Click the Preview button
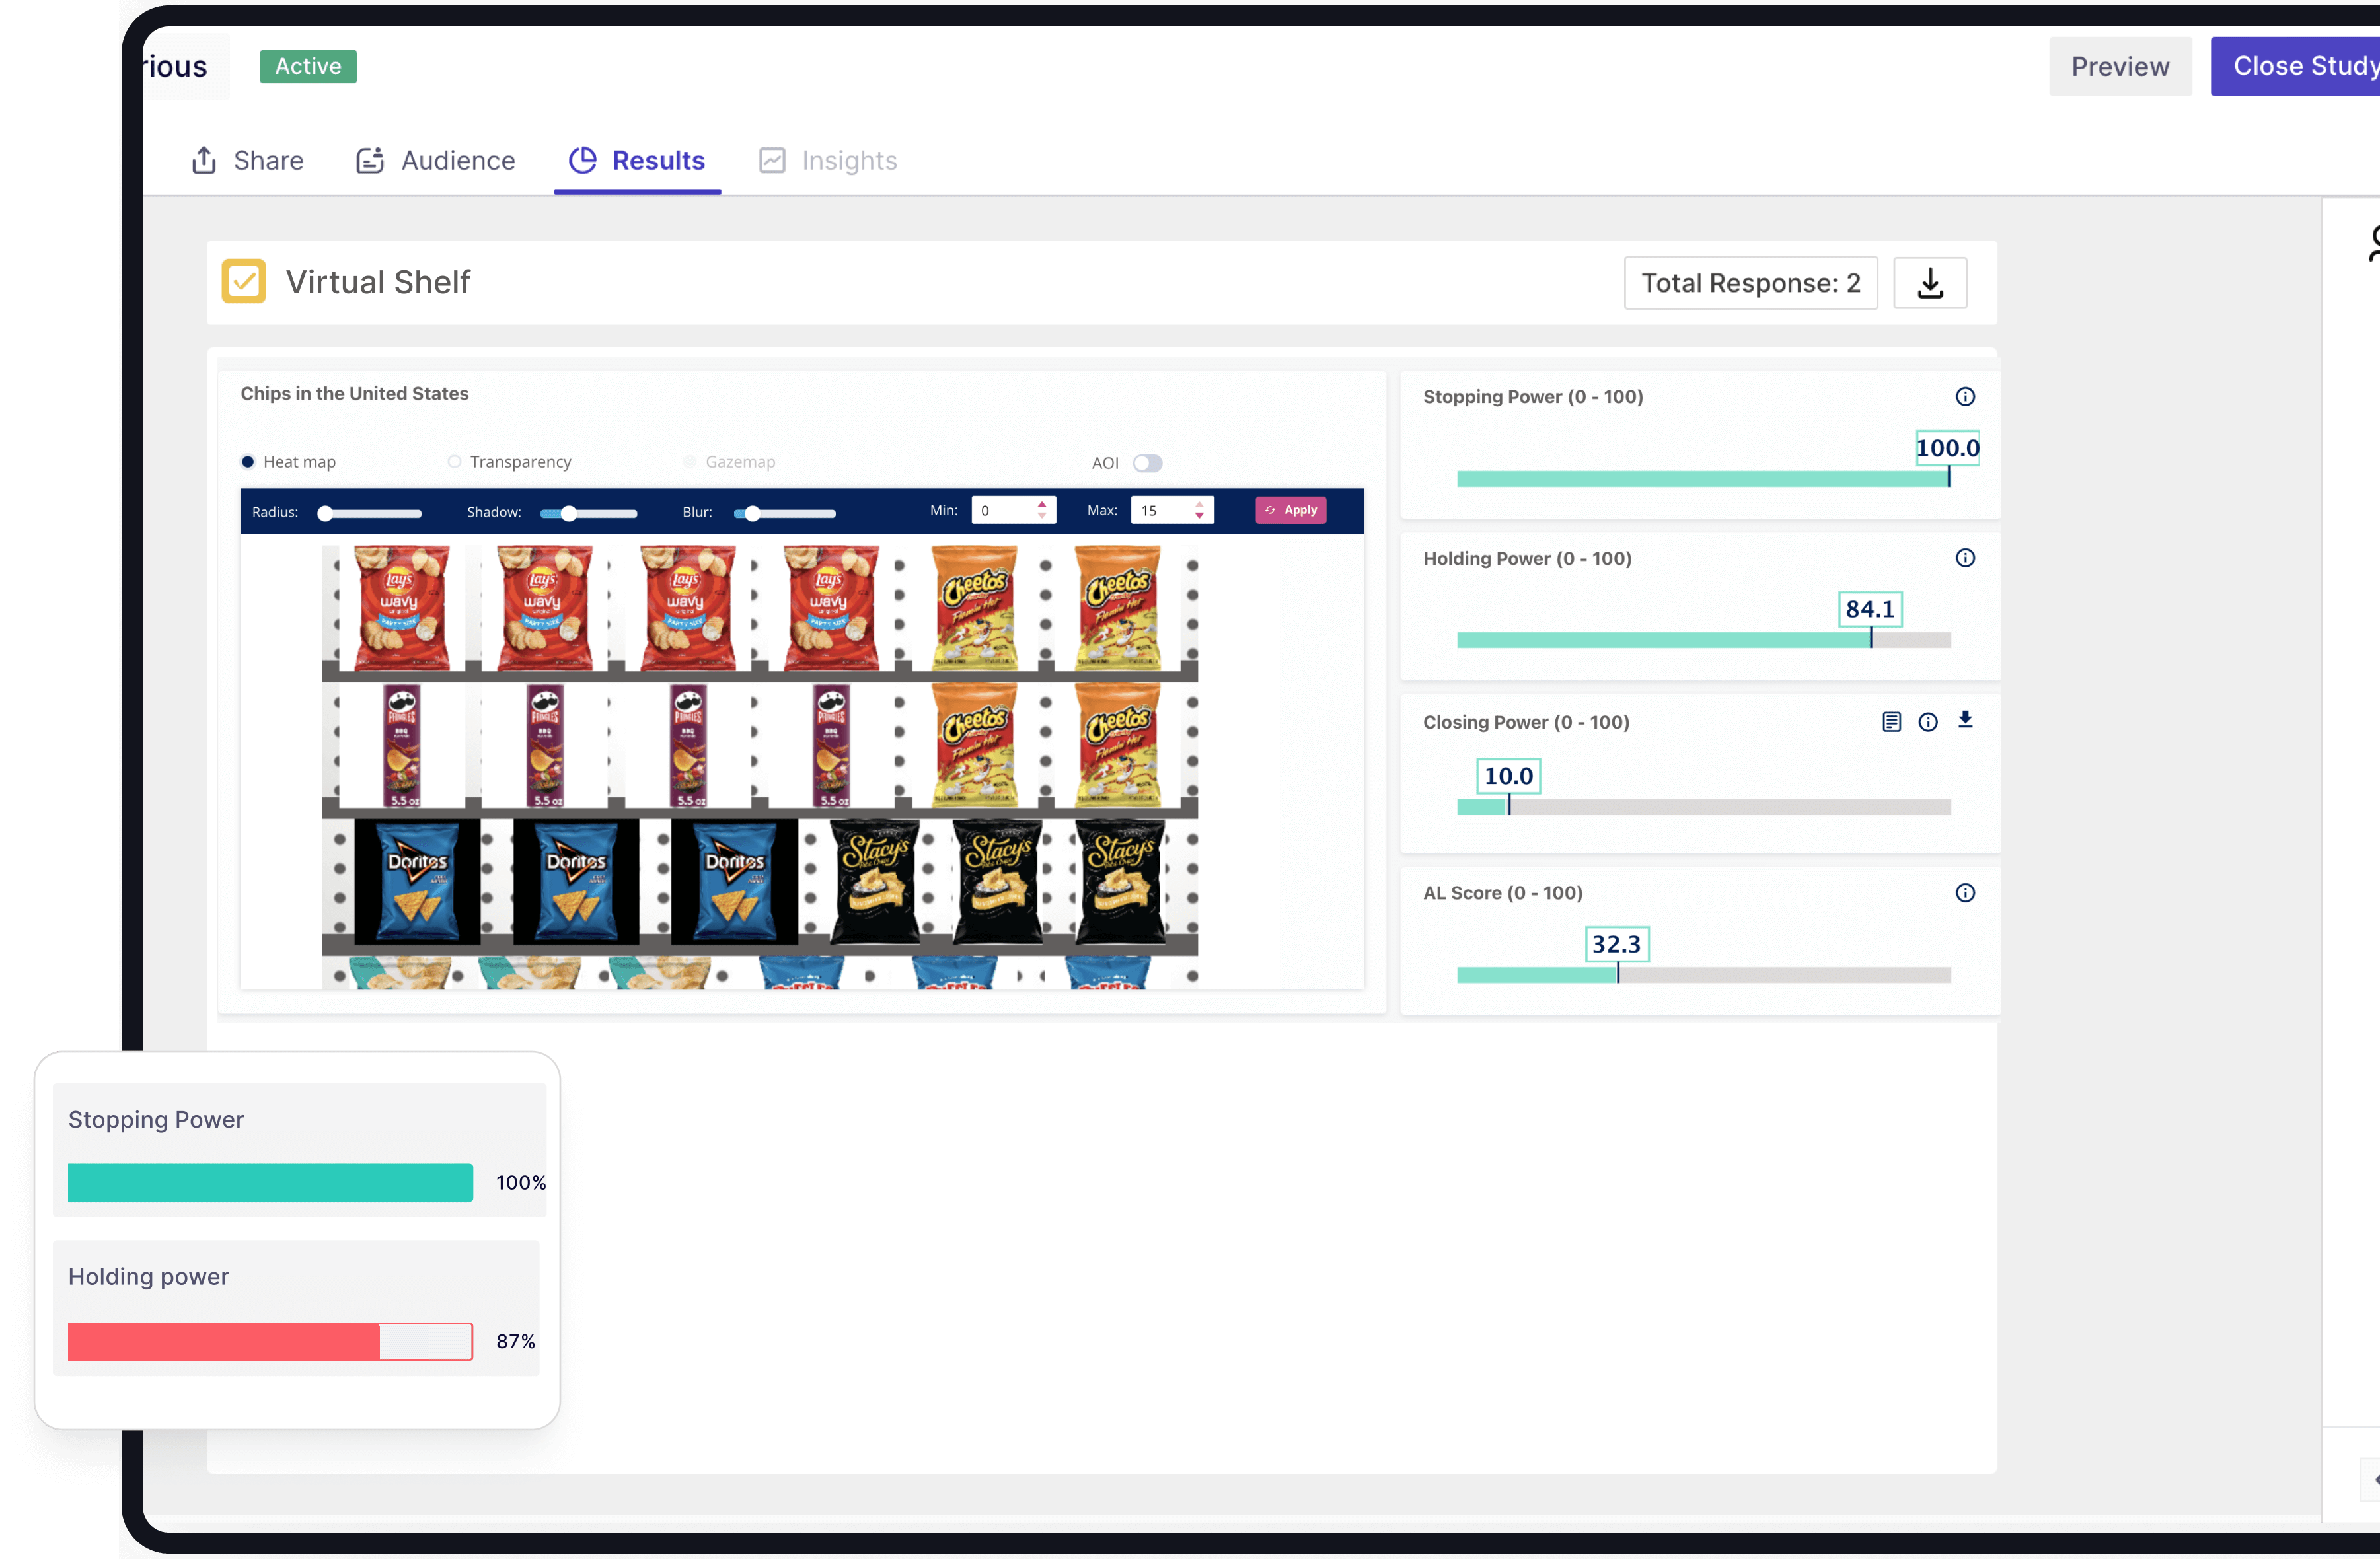2380x1559 pixels. pyautogui.click(x=2119, y=66)
